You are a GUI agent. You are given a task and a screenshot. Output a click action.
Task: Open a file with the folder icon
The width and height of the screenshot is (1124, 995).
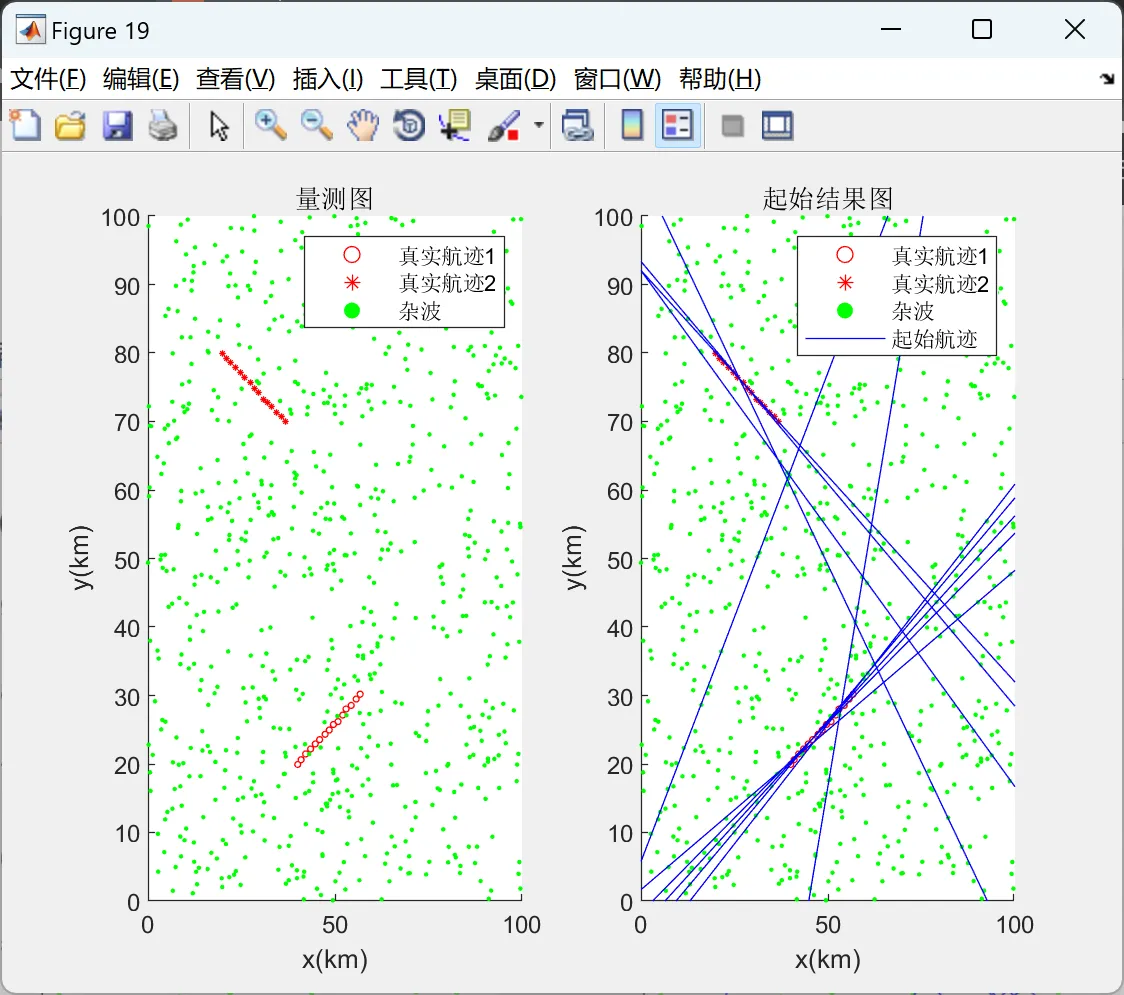click(x=70, y=125)
